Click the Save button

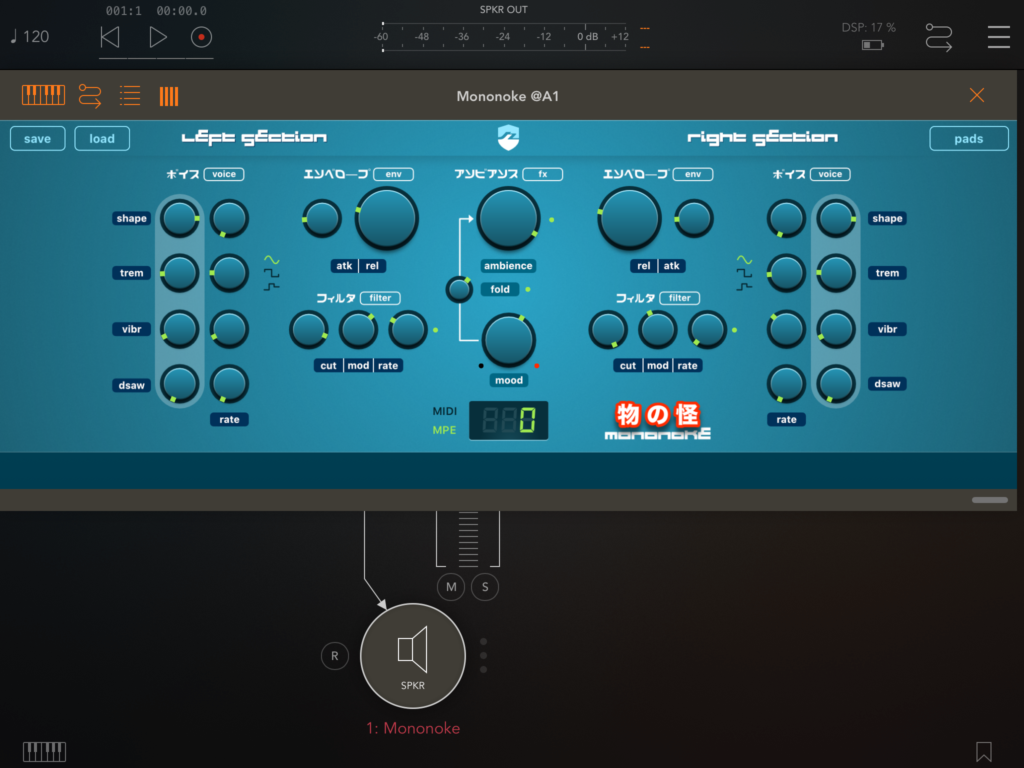coord(37,138)
